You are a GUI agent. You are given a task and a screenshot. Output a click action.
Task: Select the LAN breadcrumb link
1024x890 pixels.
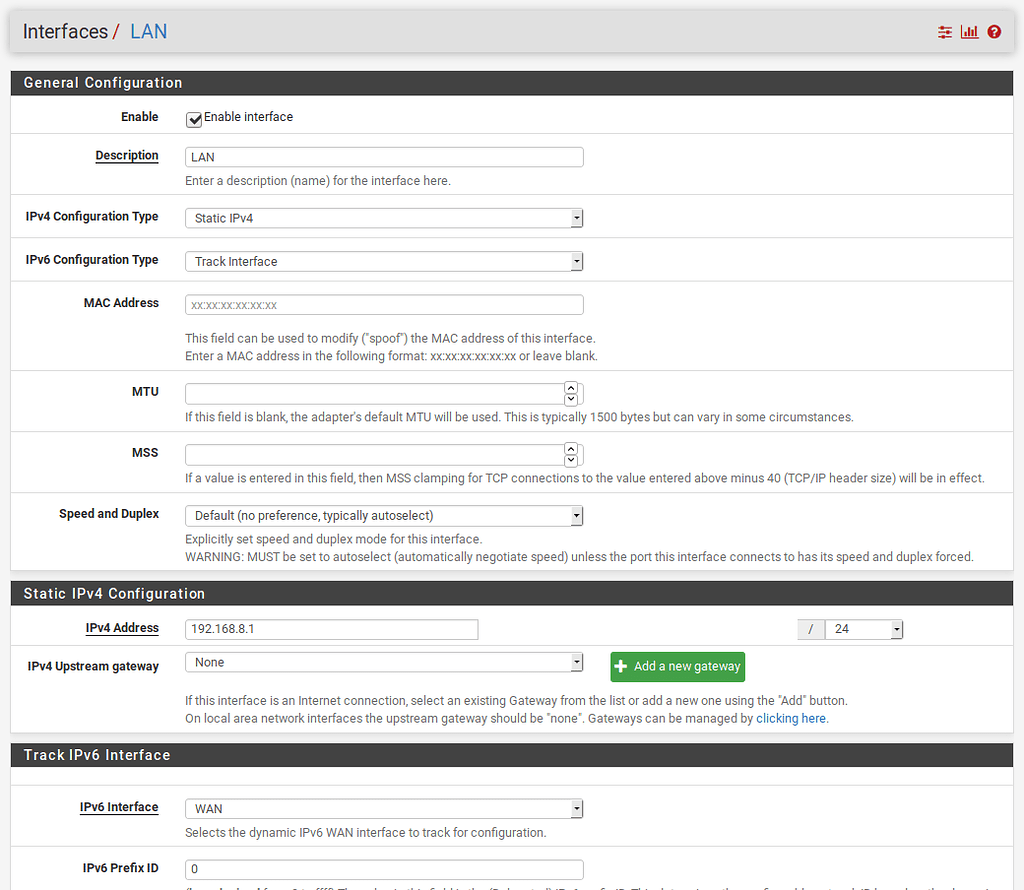148,31
